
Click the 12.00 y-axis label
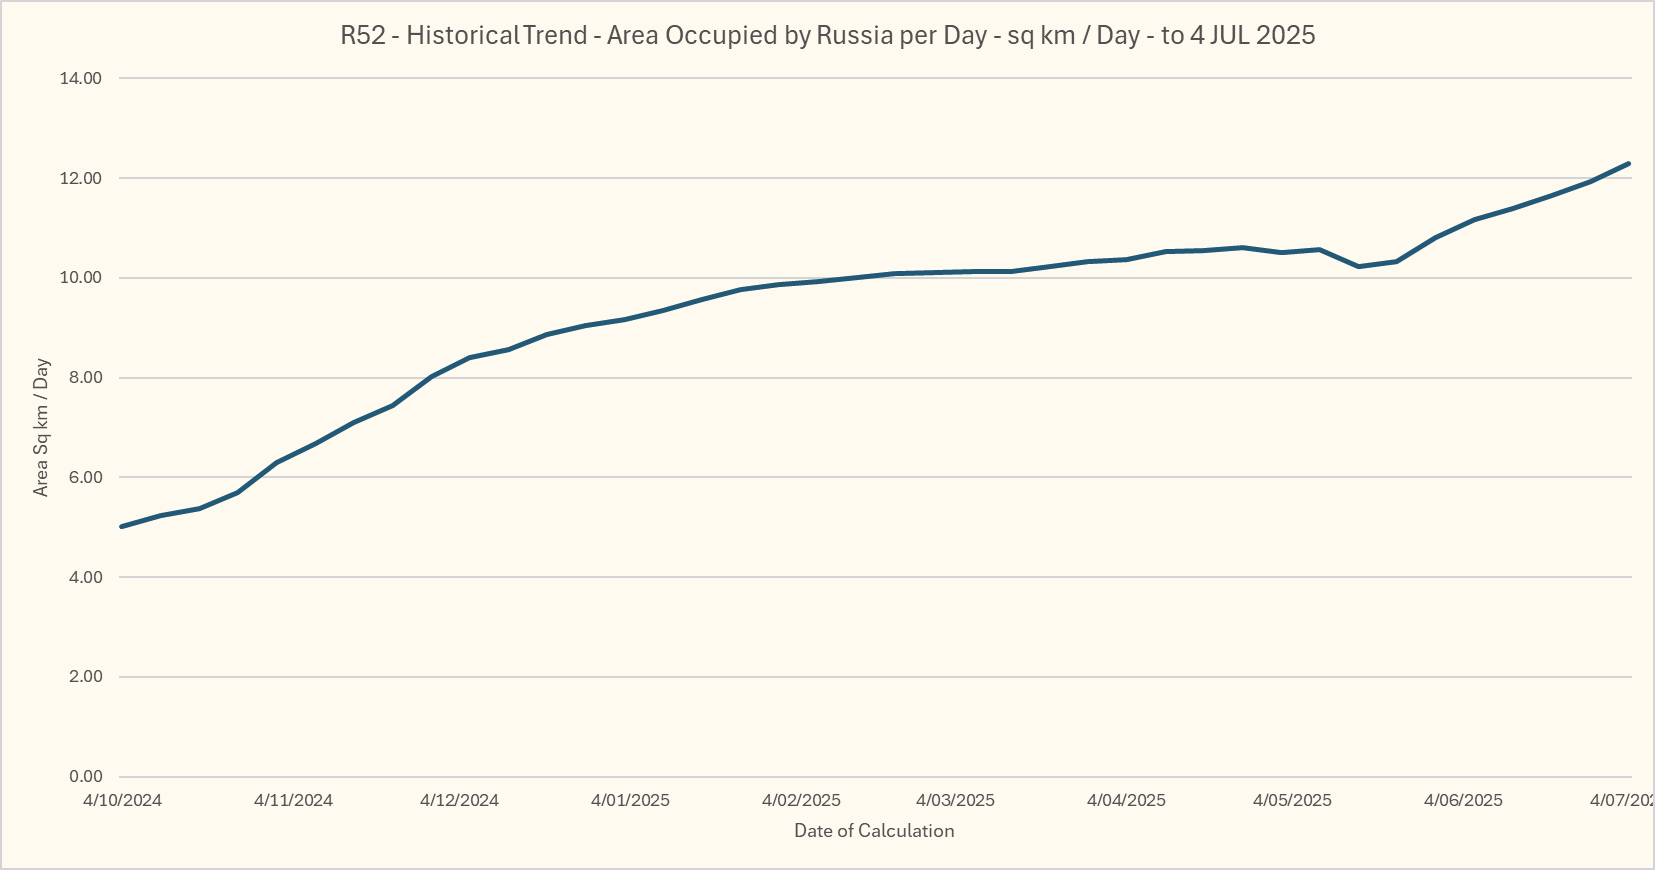tap(81, 179)
